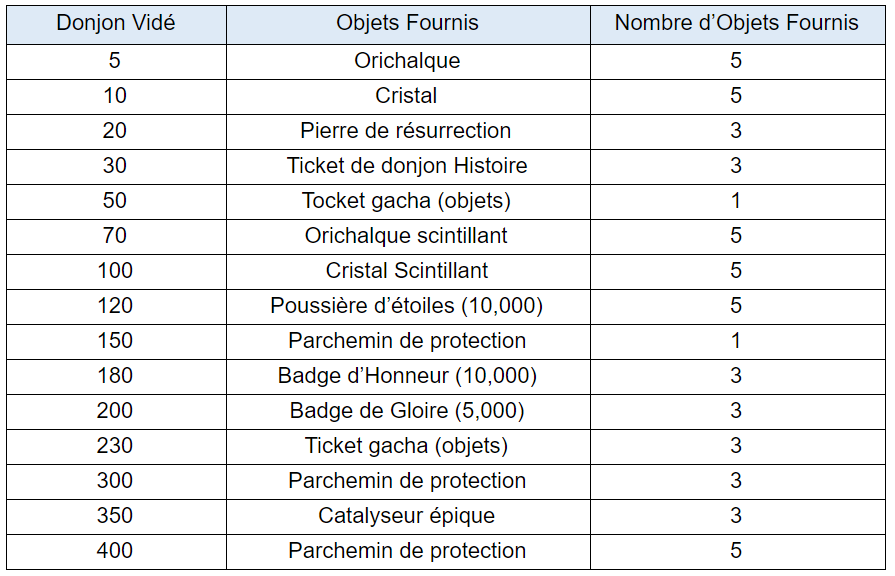The height and width of the screenshot is (576, 895).
Task: Click the dungeon count "350" cell
Action: [116, 516]
